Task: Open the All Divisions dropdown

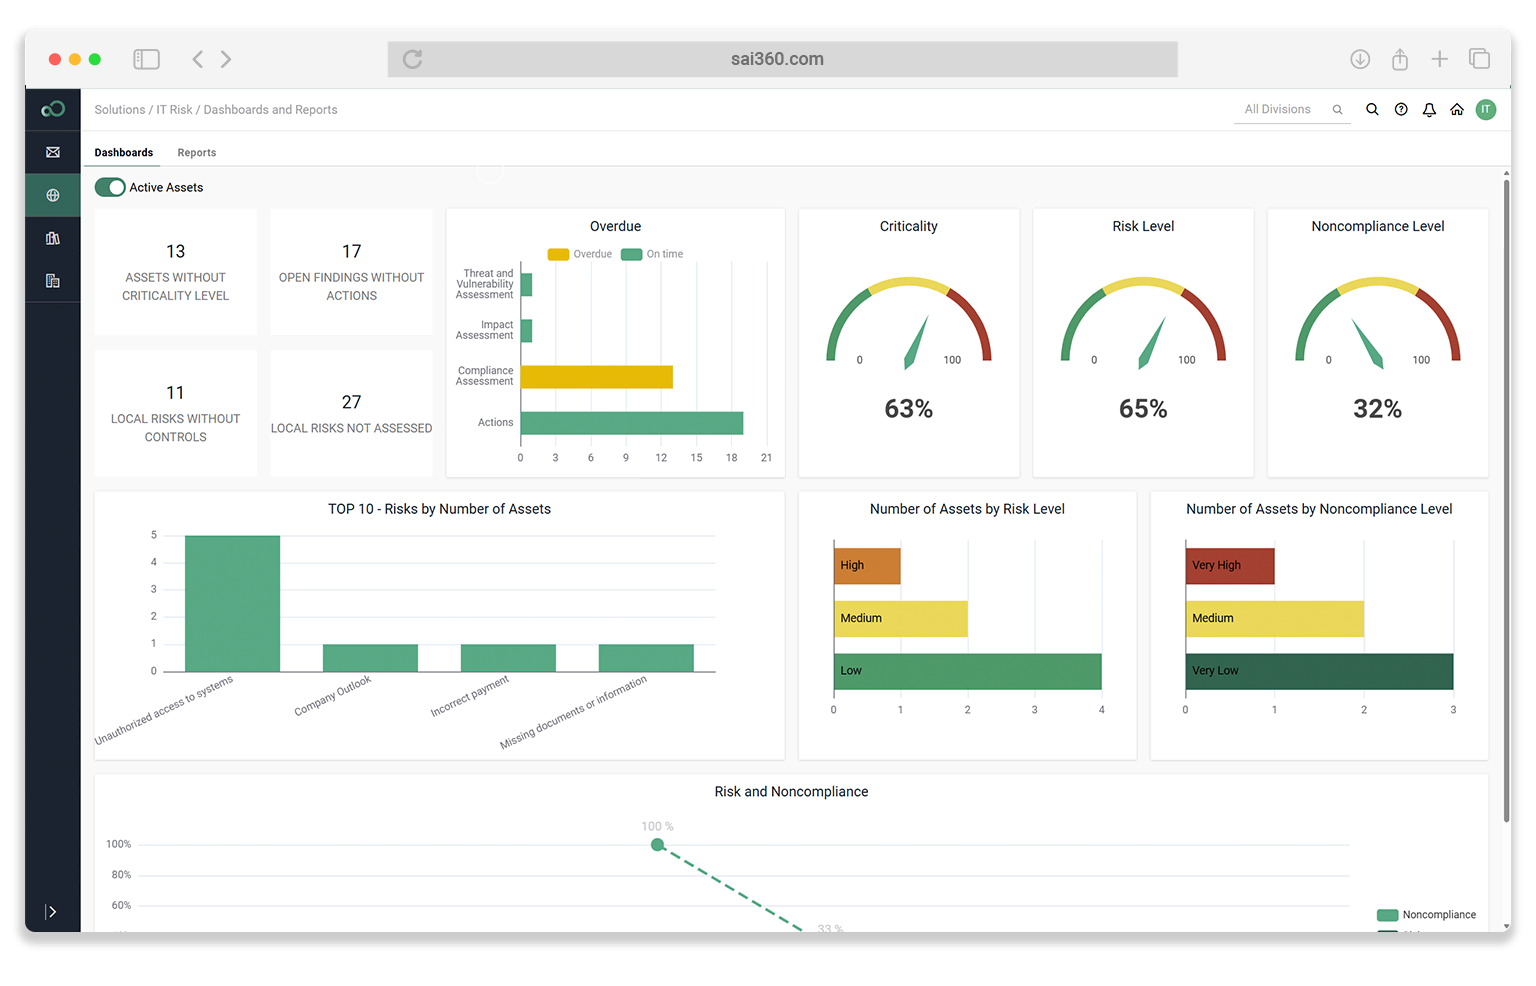Action: (x=1291, y=110)
